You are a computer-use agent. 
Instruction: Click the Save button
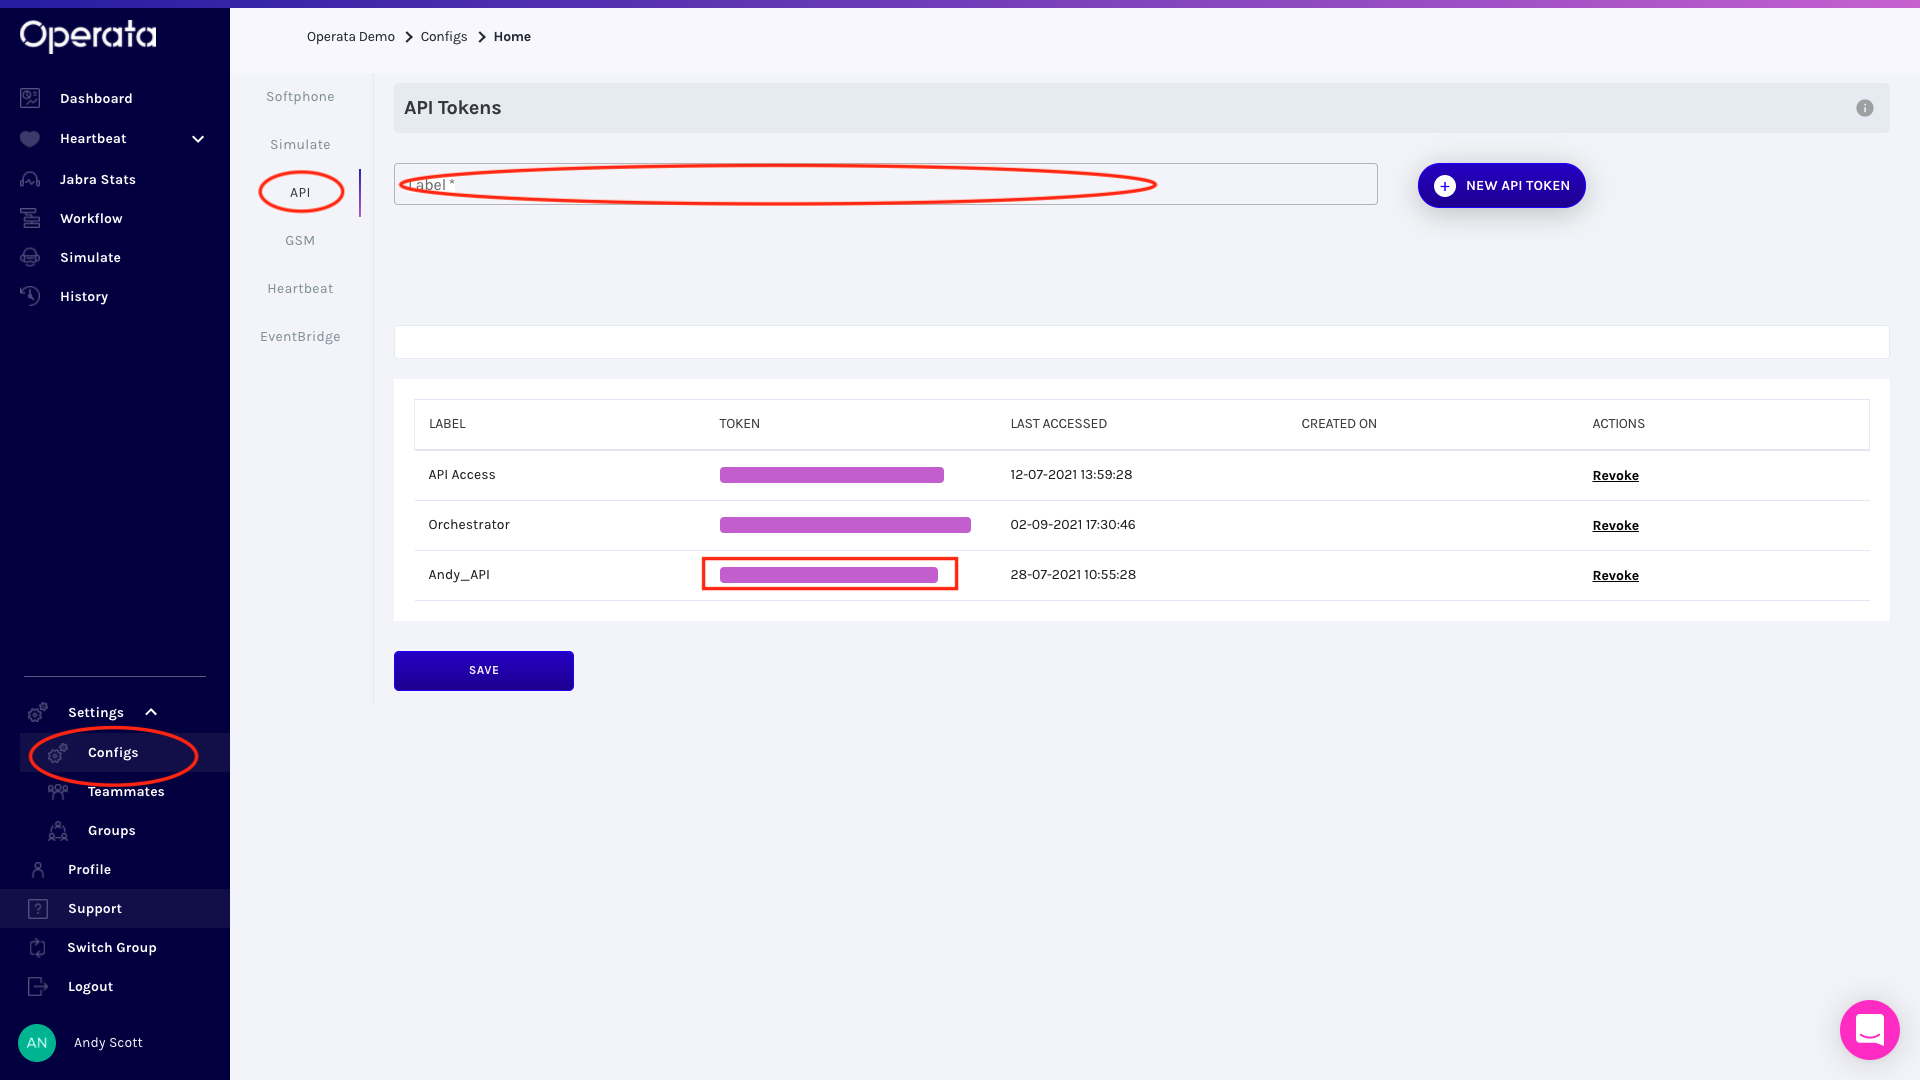point(483,671)
